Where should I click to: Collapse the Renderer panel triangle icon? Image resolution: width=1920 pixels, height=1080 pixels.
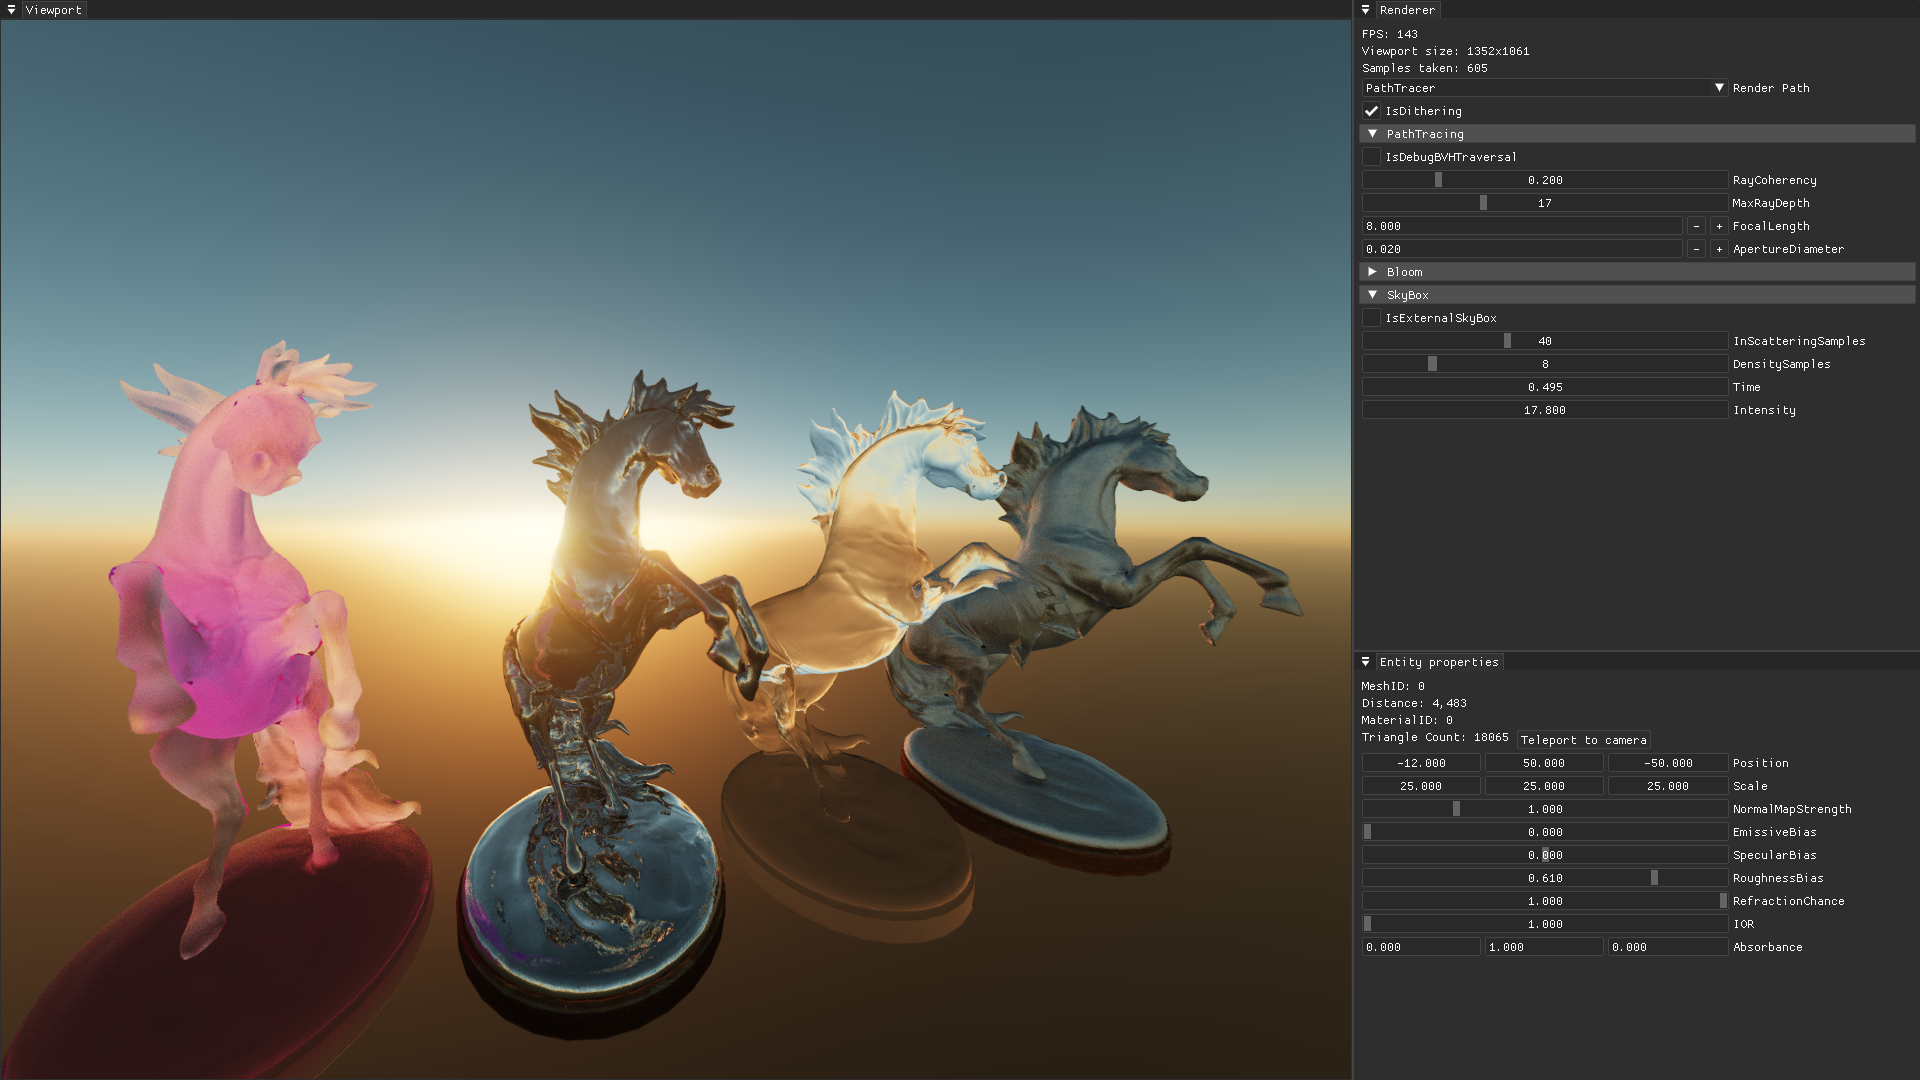point(1365,10)
